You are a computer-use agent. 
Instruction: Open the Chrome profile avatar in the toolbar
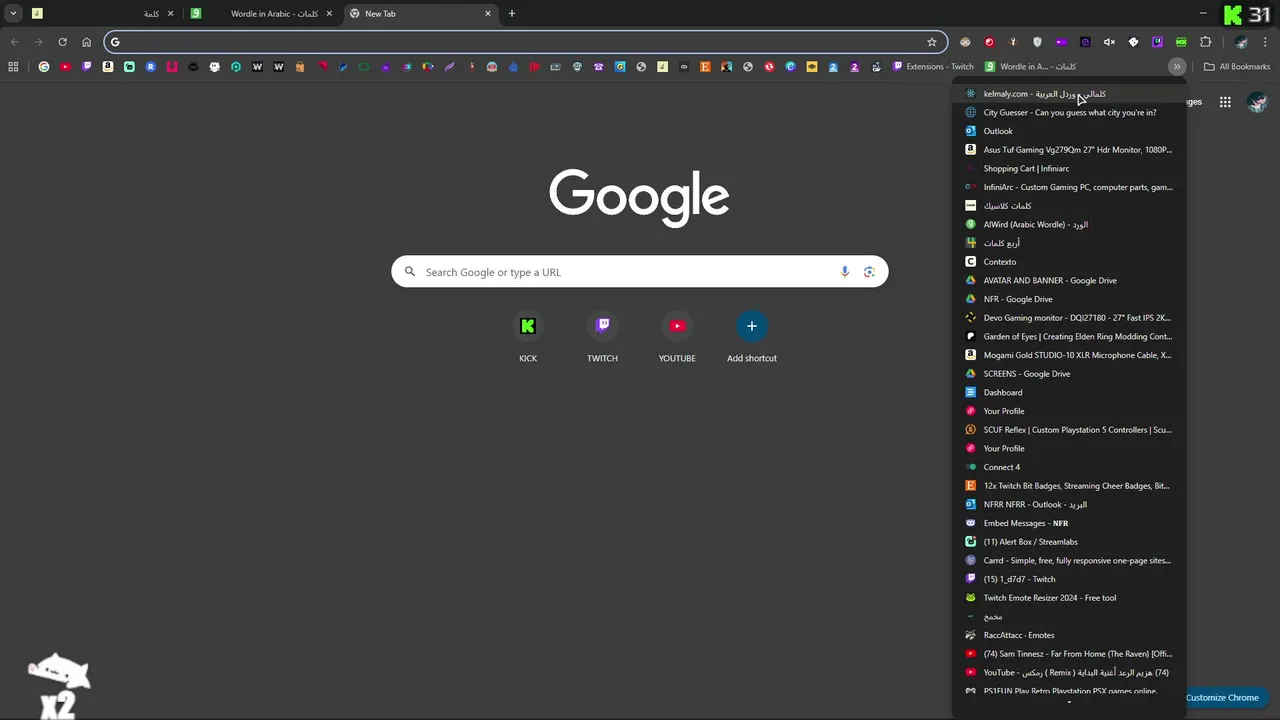pos(1241,42)
